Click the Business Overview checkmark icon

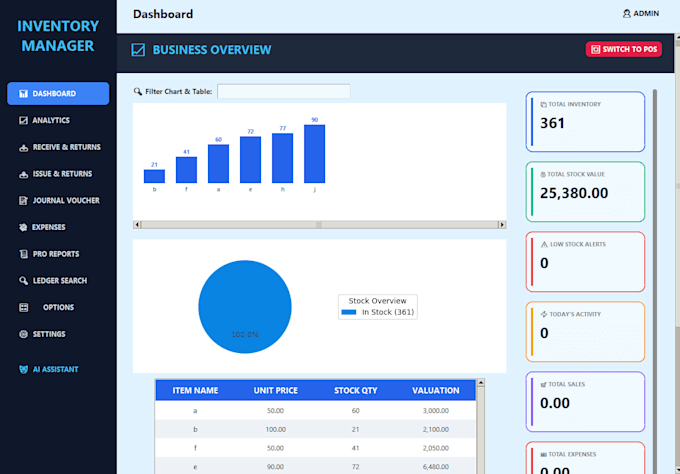point(138,50)
